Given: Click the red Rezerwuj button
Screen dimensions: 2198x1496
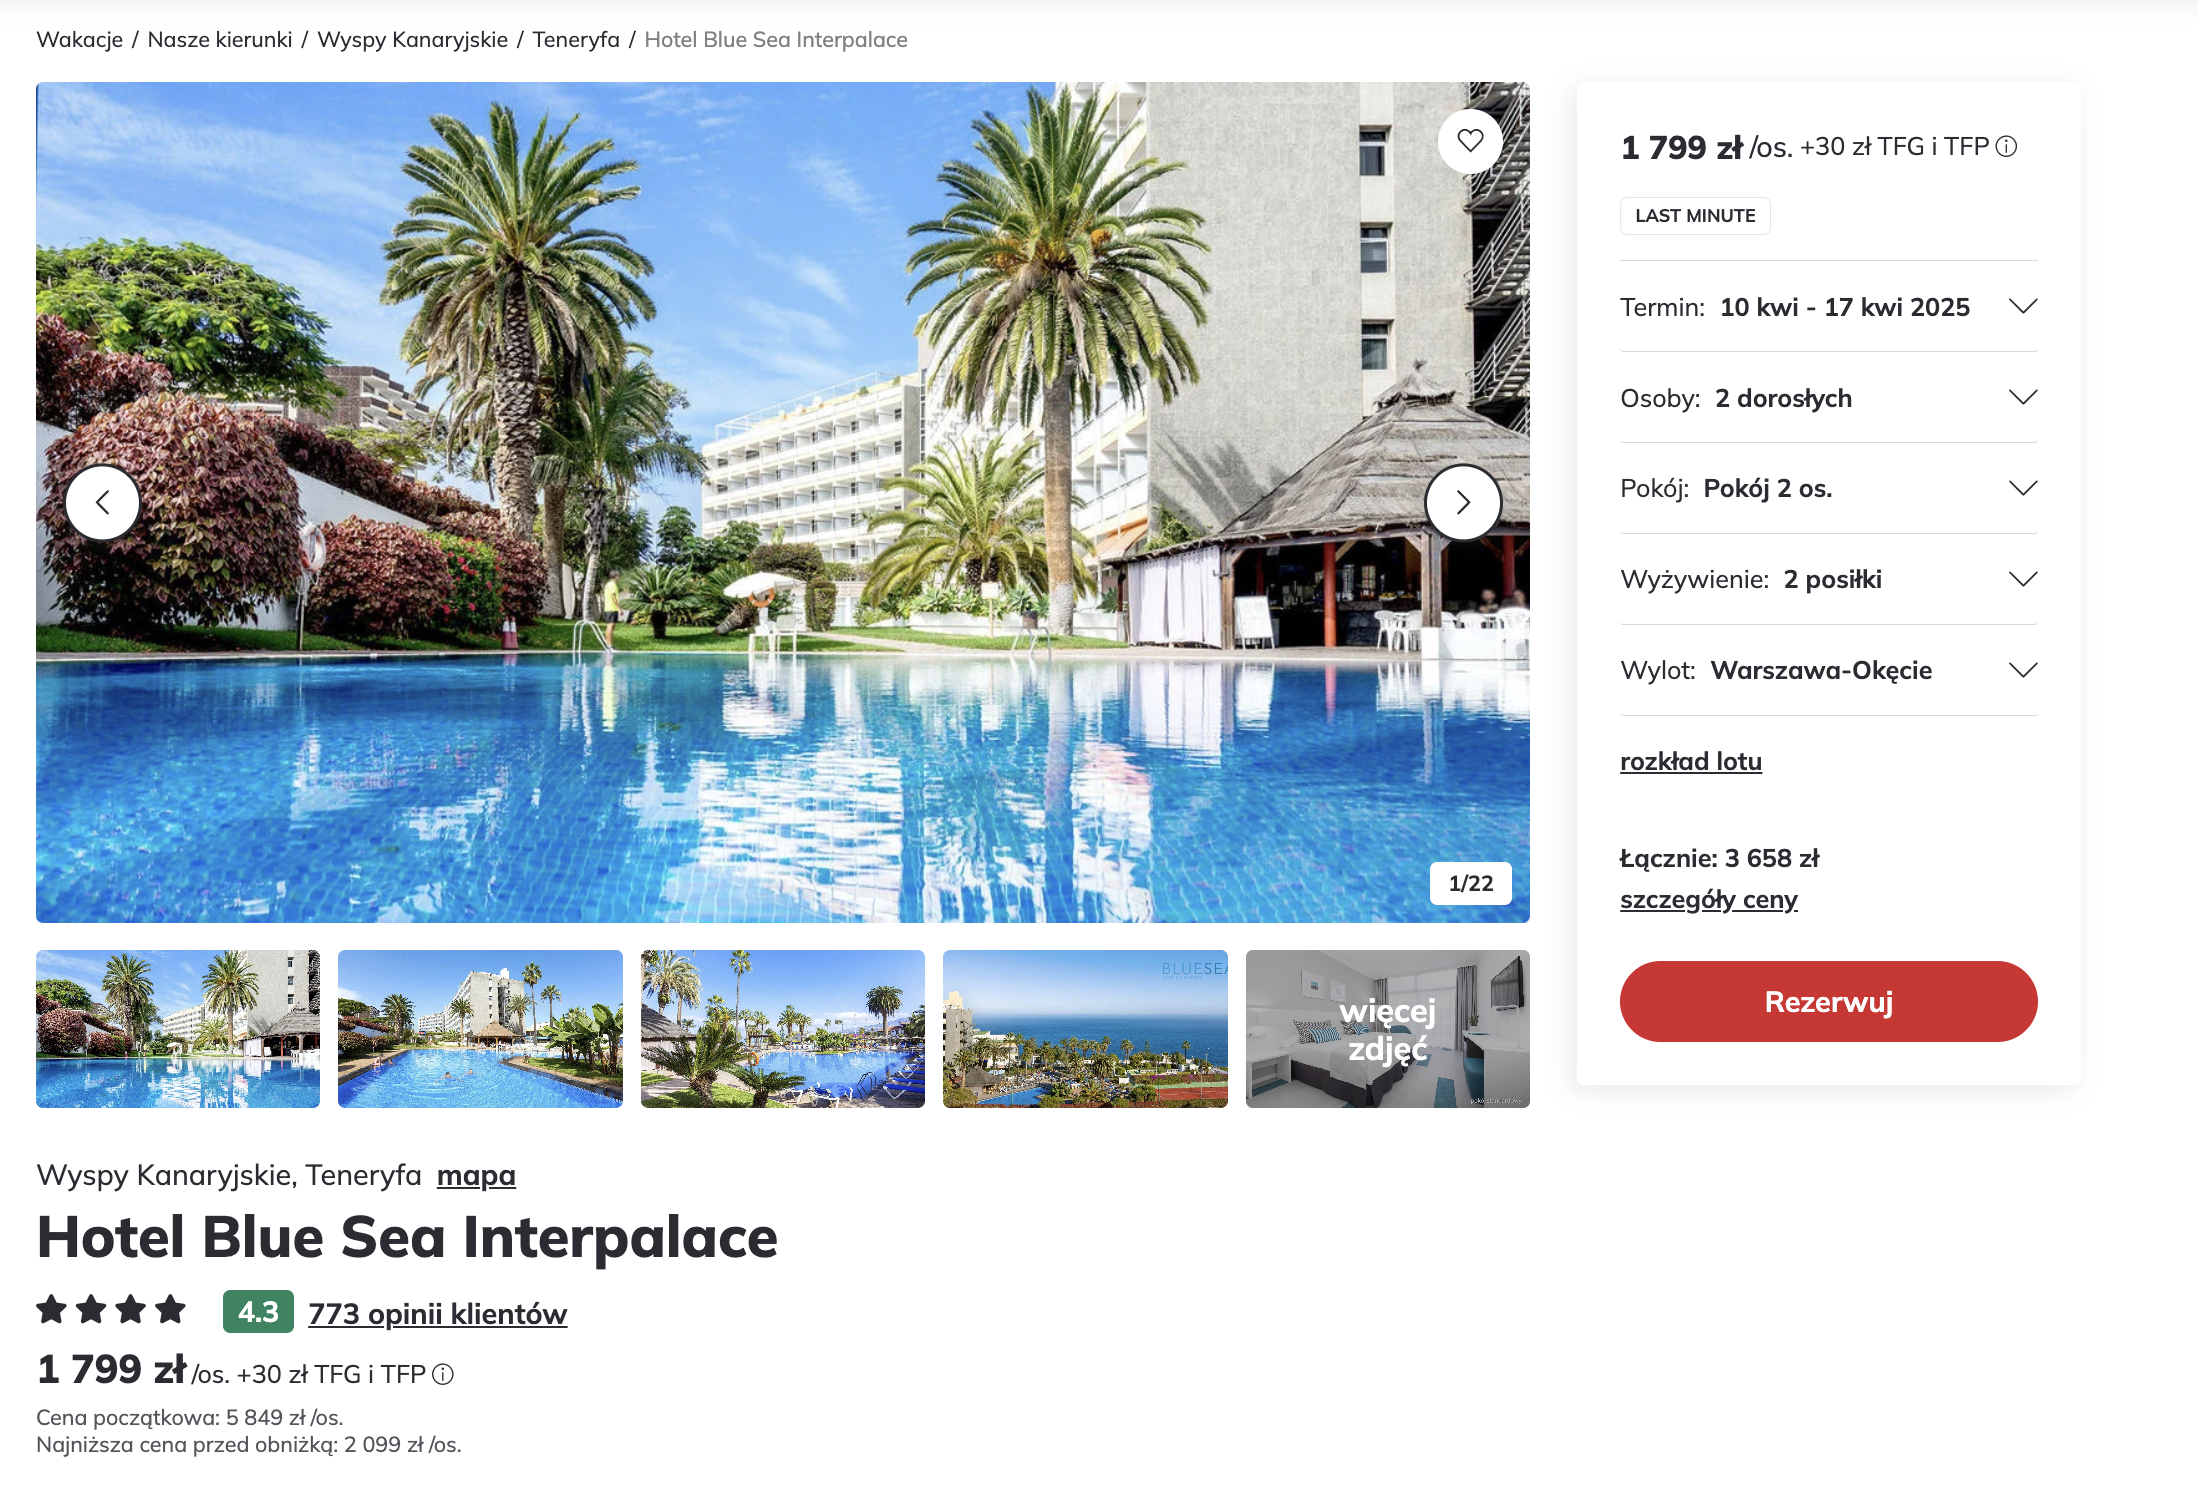Looking at the screenshot, I should click(x=1828, y=1001).
